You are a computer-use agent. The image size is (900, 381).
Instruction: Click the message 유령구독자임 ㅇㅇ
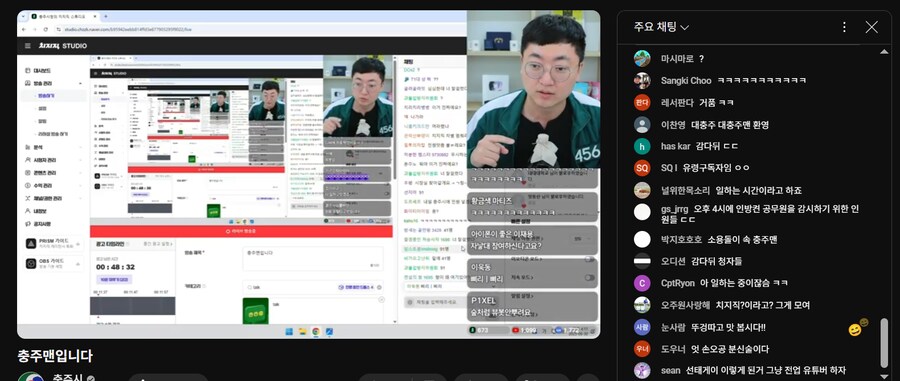pyautogui.click(x=716, y=168)
